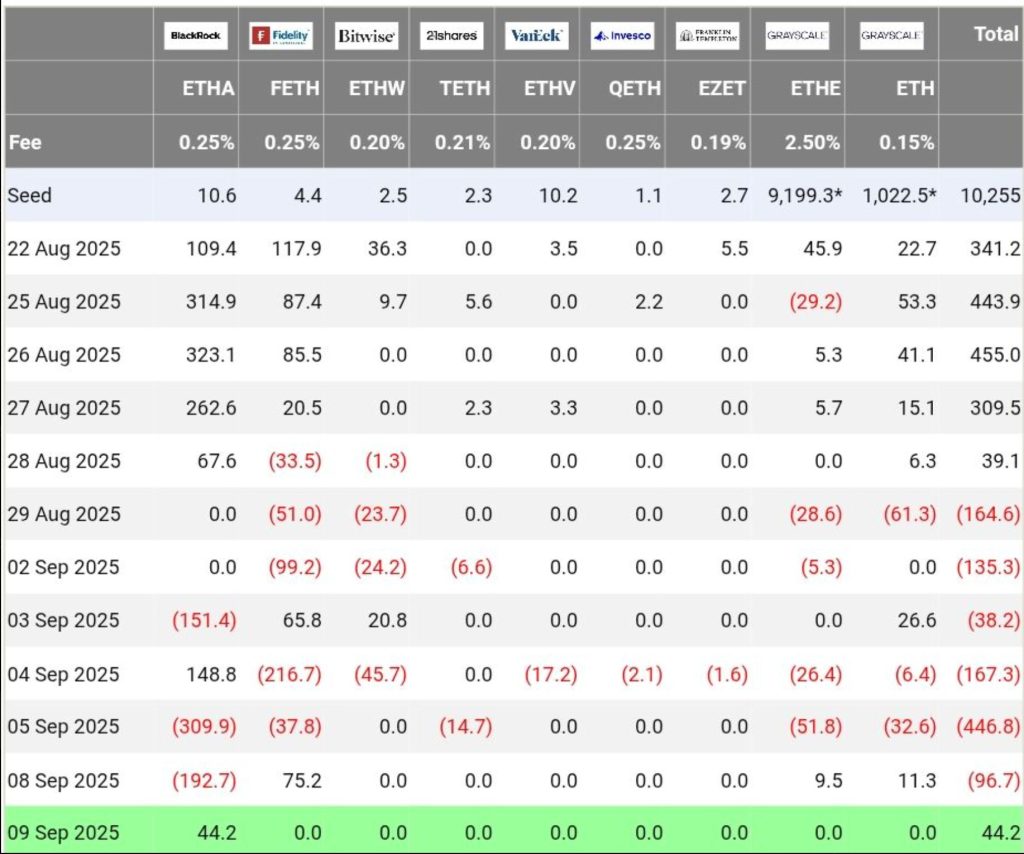This screenshot has width=1024, height=854.
Task: Click the Fidelity logo
Action: [281, 35]
